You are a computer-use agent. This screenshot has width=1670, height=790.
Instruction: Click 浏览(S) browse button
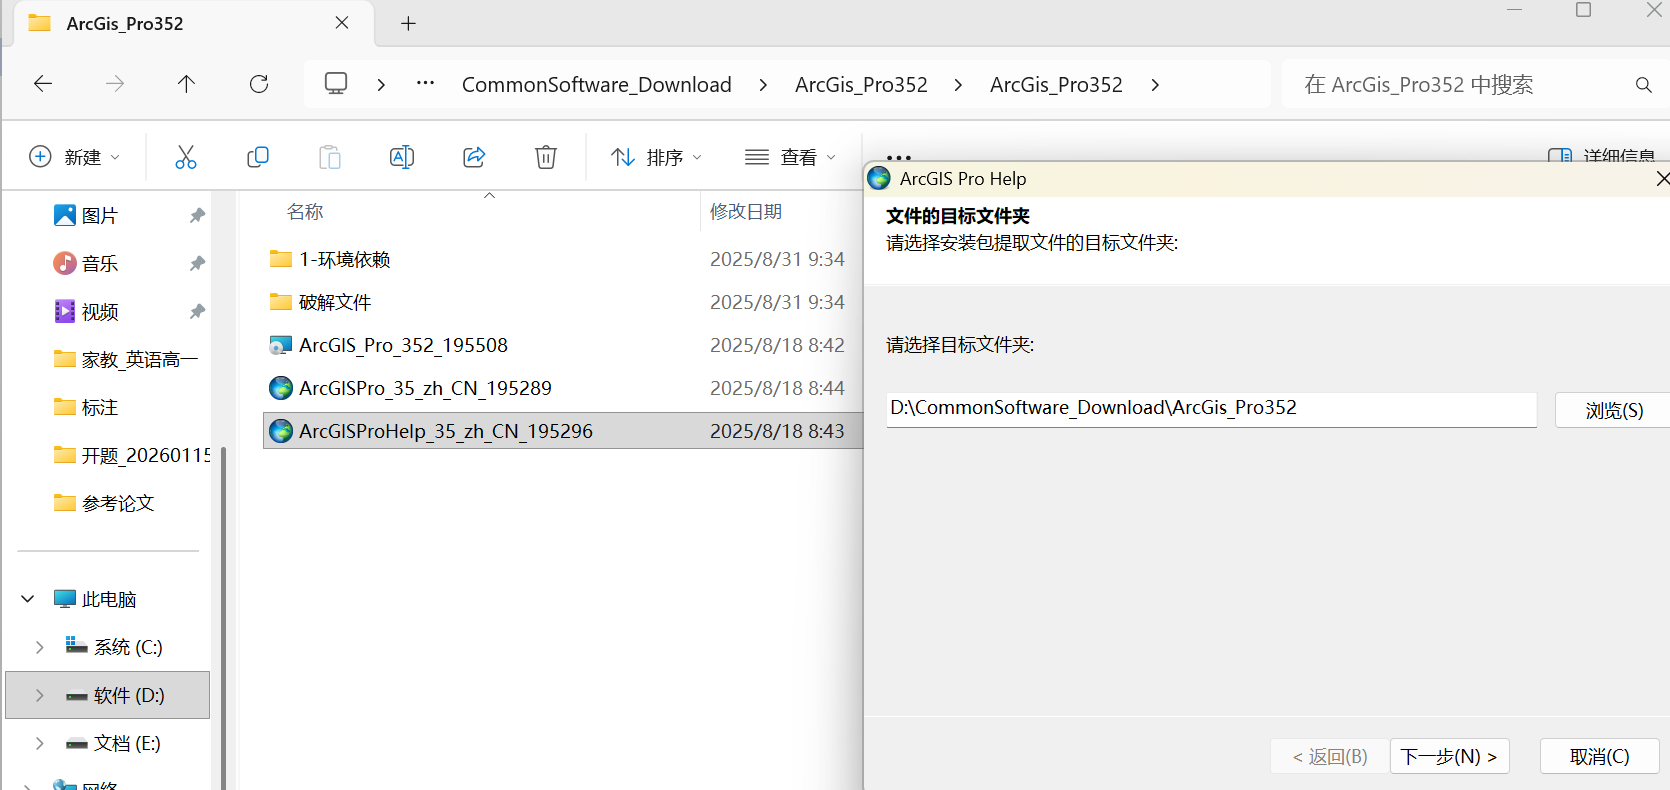[x=1613, y=410]
